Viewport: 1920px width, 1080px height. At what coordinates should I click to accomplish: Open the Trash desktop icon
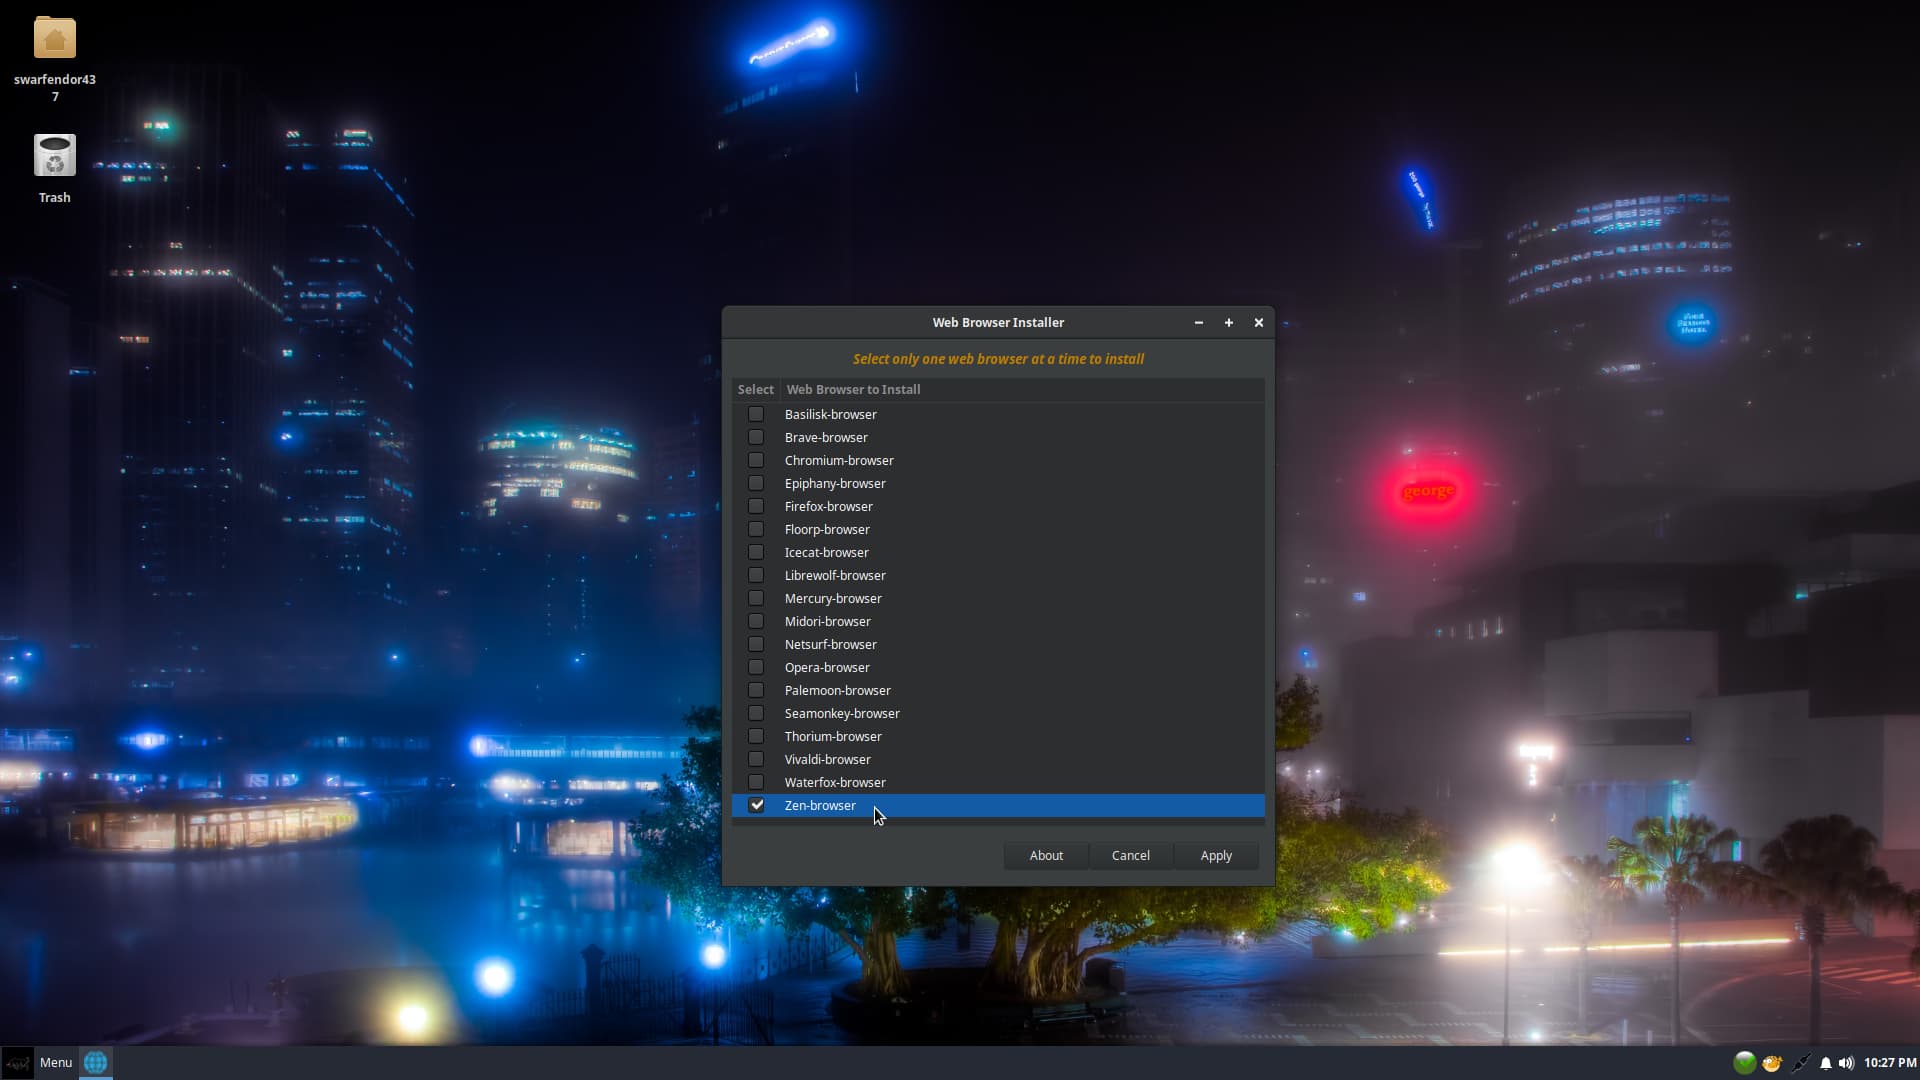coord(54,156)
